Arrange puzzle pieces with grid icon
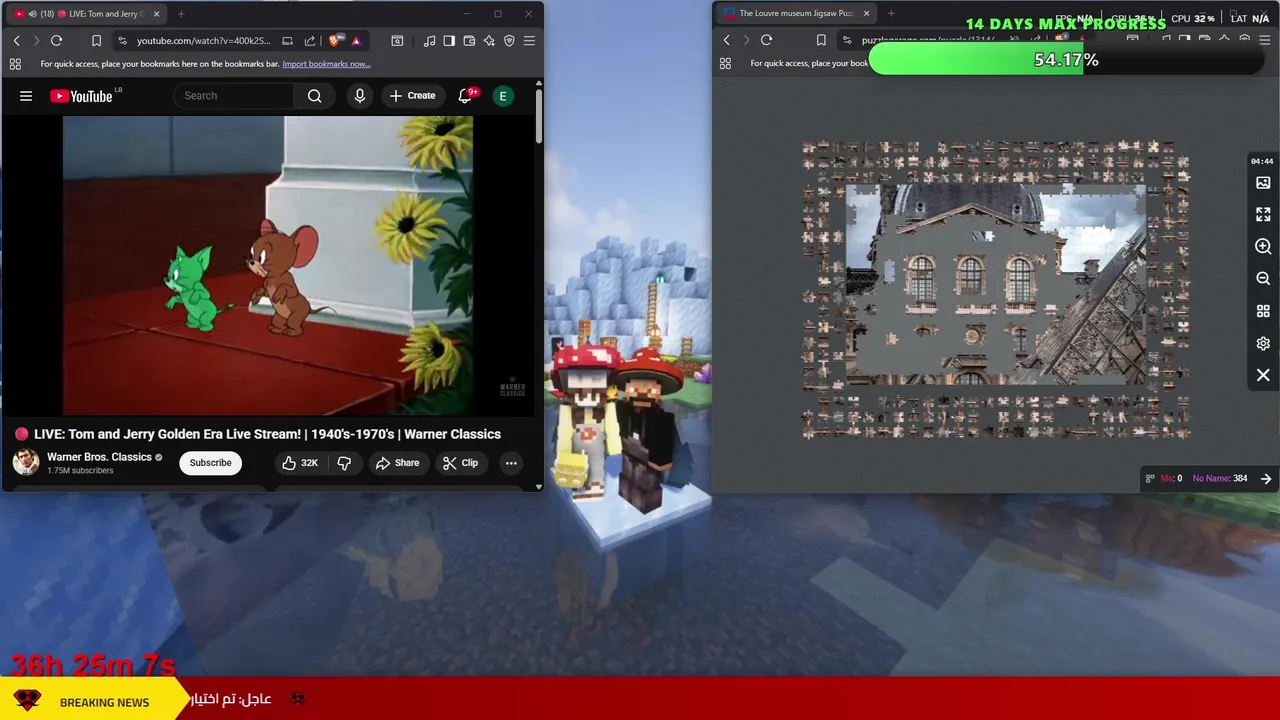The width and height of the screenshot is (1280, 720). coord(1263,311)
